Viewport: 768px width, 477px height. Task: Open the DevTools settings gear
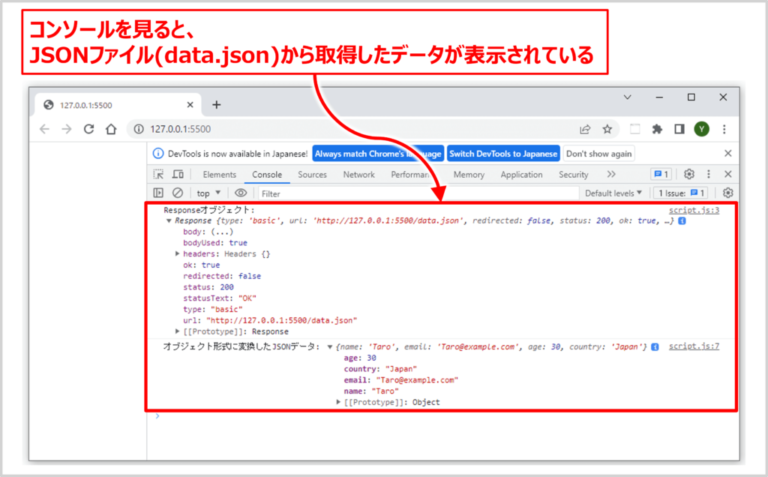tap(689, 174)
